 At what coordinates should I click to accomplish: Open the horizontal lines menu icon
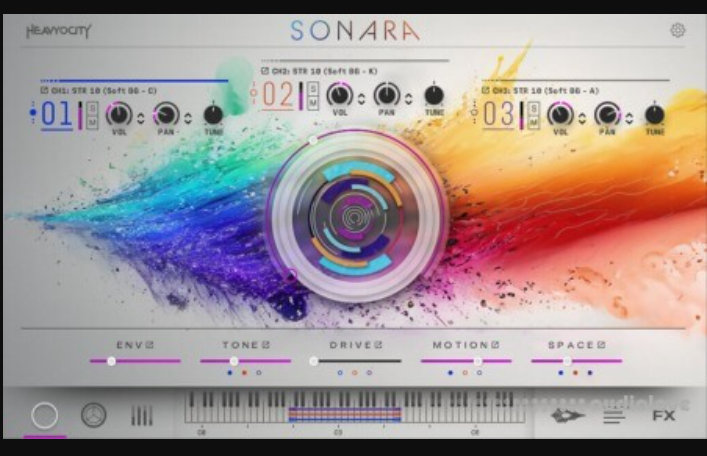point(613,416)
